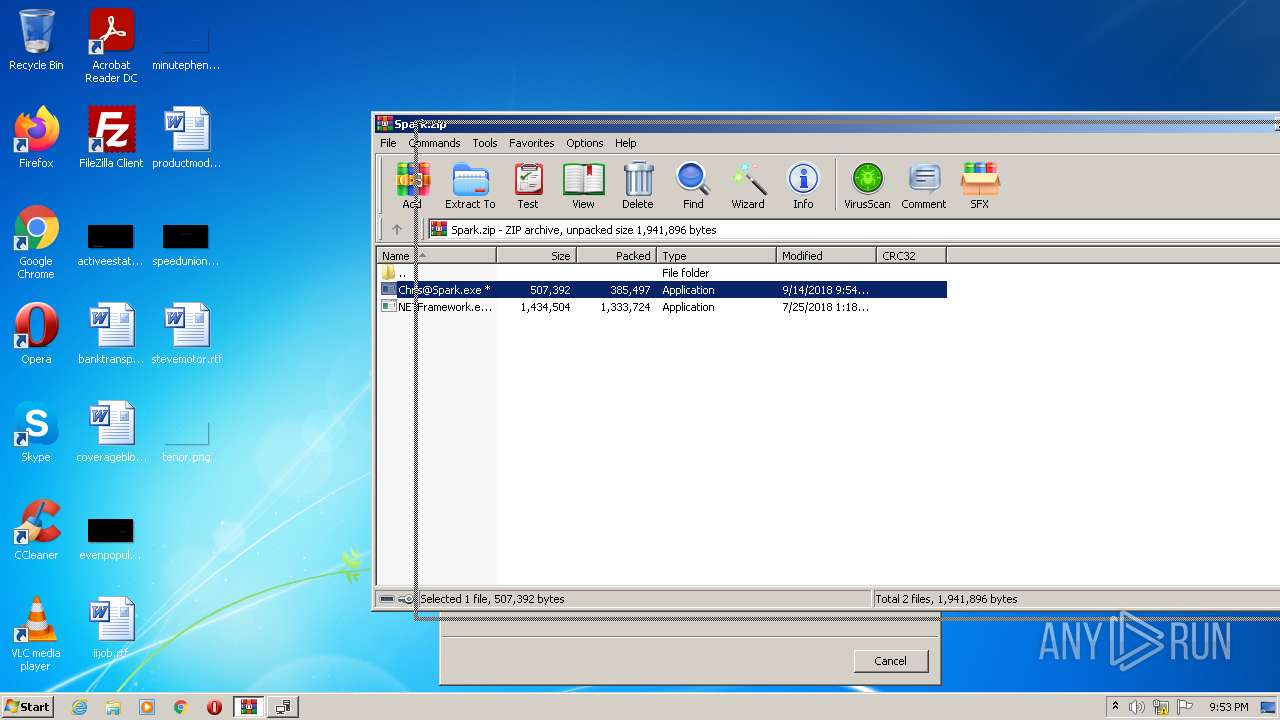This screenshot has height=720, width=1280.
Task: Open the Favorites menu
Action: 532,143
